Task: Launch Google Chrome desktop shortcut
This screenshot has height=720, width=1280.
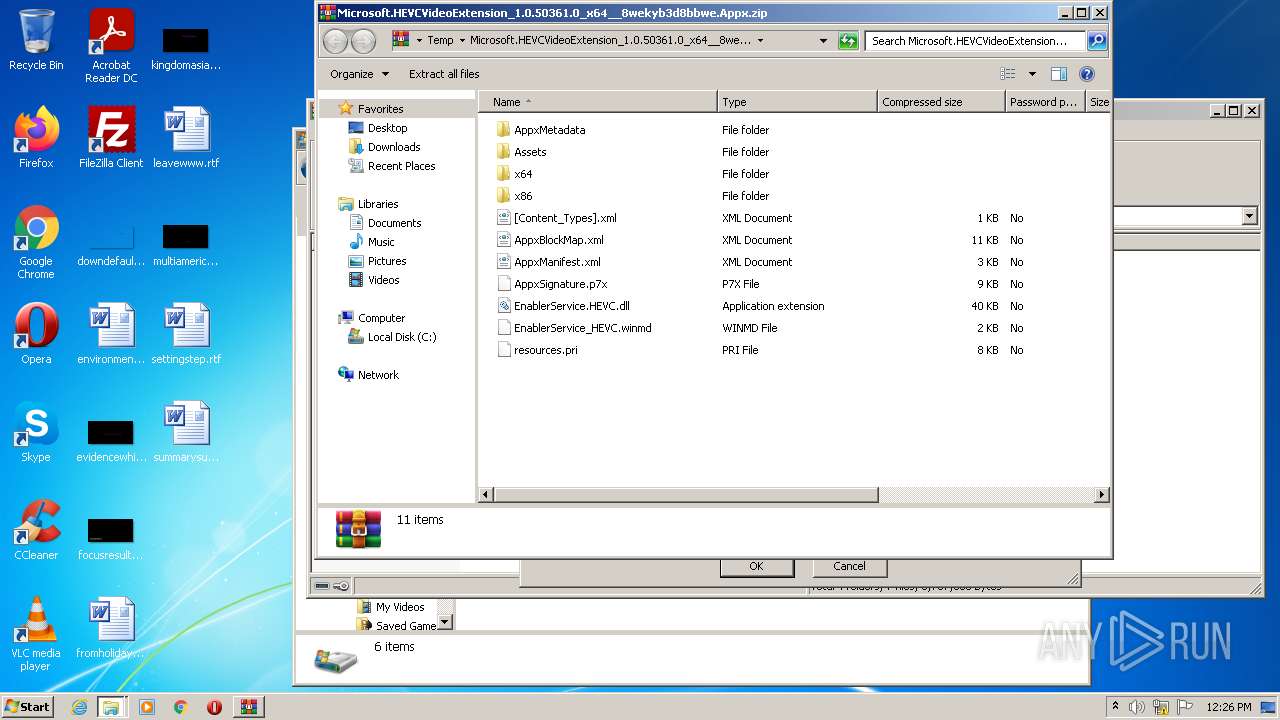Action: point(36,243)
